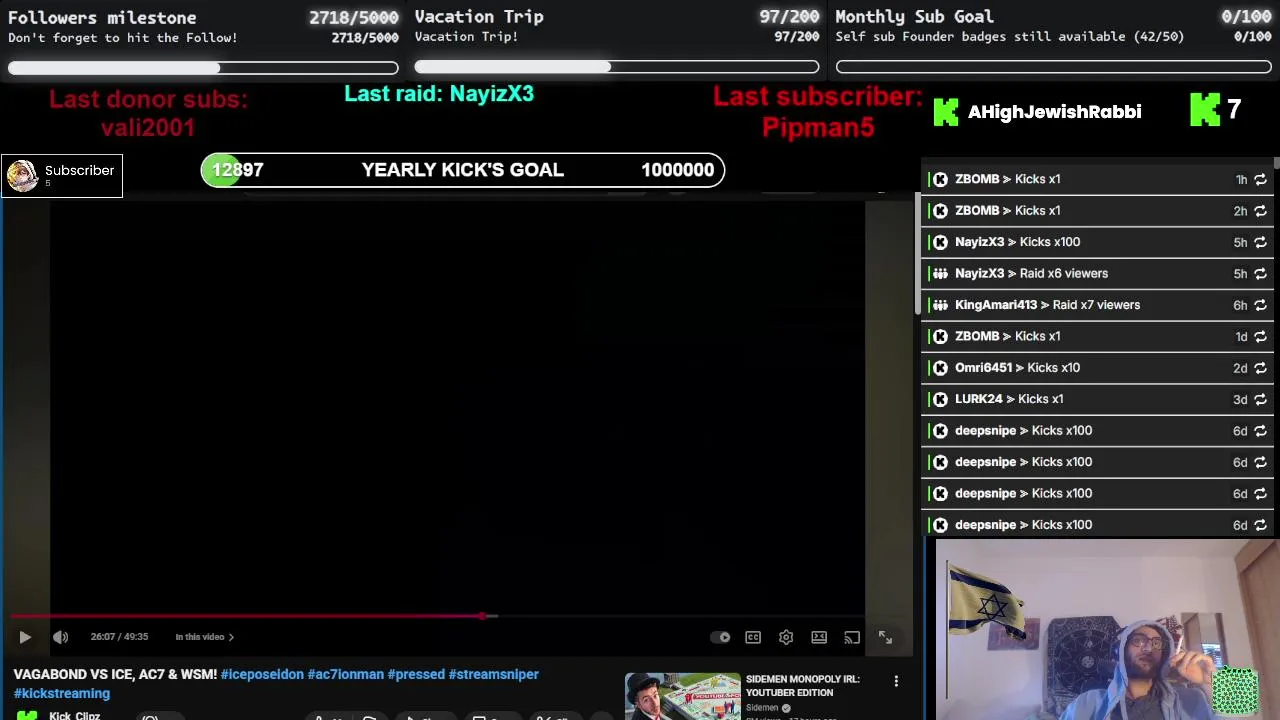
Task: Click the 1000000 yearly goal target
Action: (677, 170)
